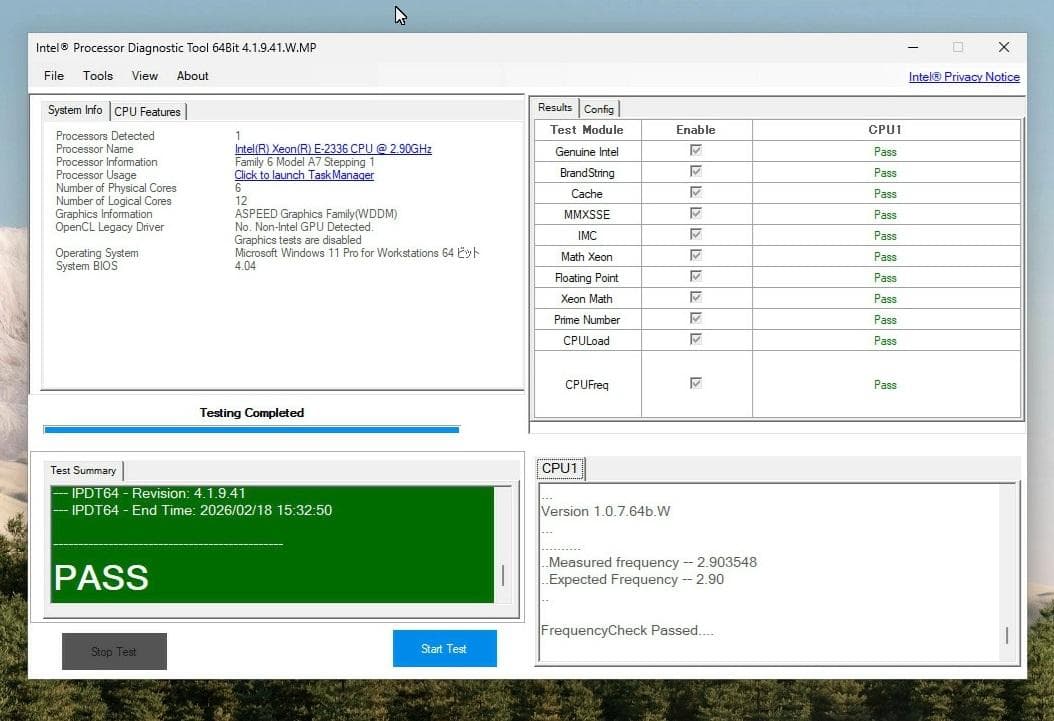Open the Tools menu
1054x721 pixels.
97,76
